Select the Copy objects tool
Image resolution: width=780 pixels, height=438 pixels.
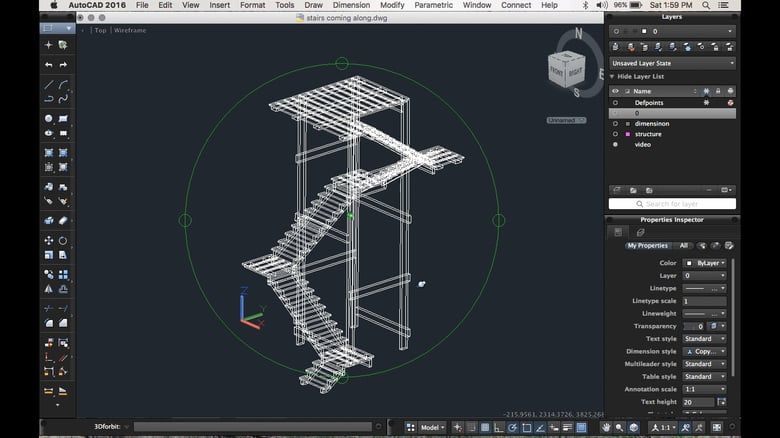pos(48,274)
